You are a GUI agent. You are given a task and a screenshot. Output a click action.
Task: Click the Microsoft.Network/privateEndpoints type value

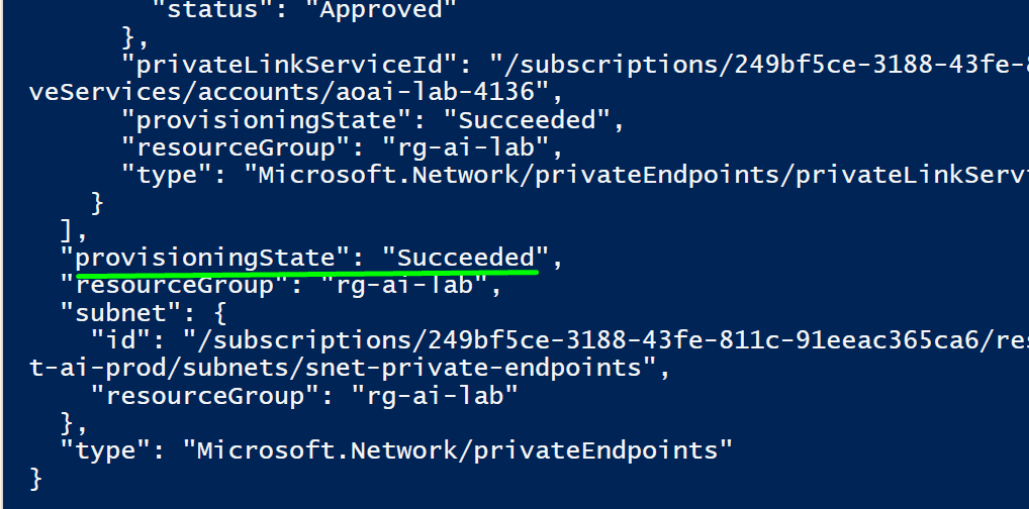457,451
